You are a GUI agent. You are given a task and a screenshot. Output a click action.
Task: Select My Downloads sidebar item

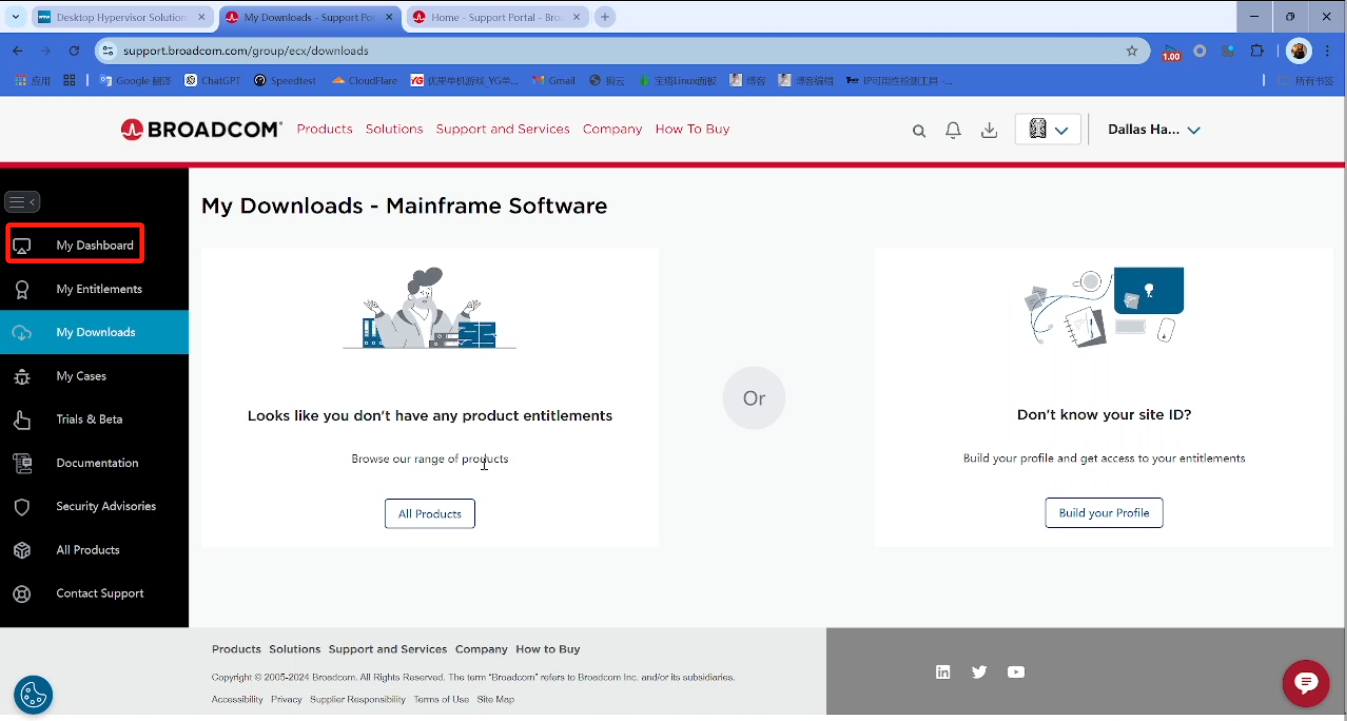[94, 332]
